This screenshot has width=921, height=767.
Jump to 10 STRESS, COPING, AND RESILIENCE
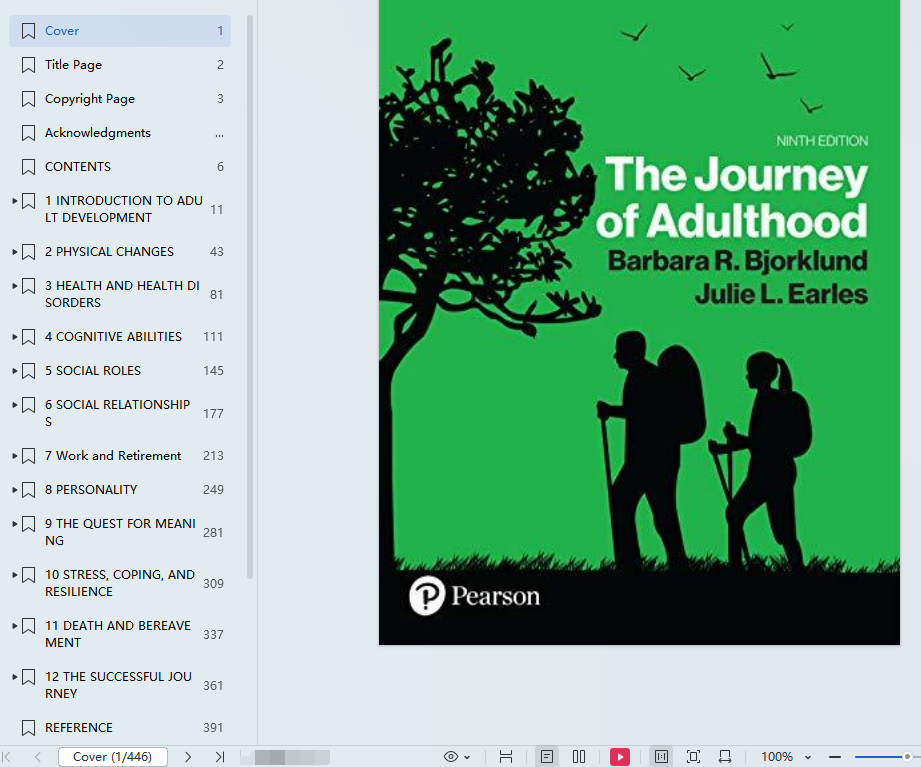120,583
